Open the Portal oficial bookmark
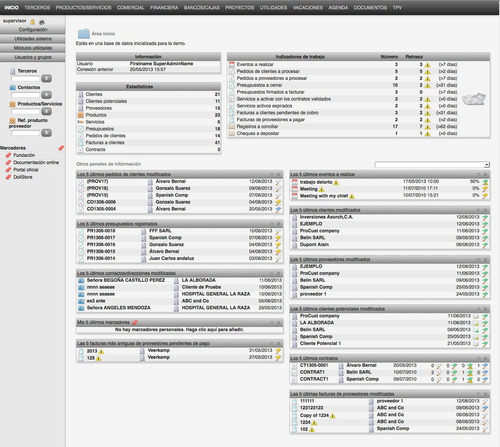500x447 pixels. (26, 170)
